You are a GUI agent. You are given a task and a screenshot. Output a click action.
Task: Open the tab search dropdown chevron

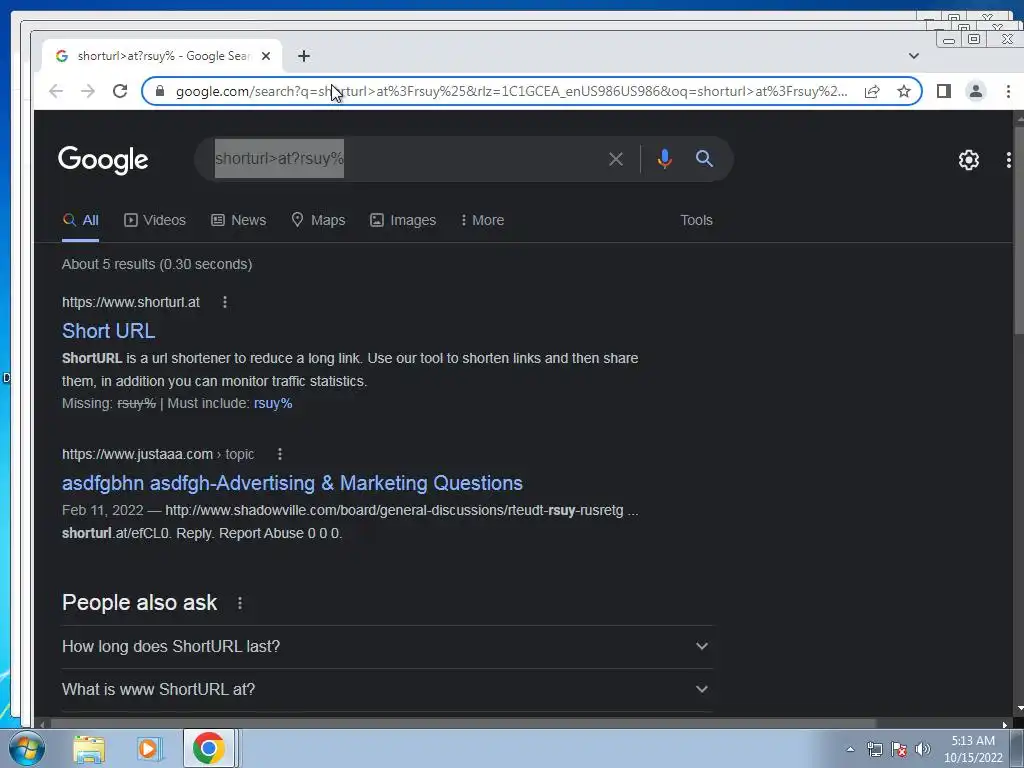point(914,56)
